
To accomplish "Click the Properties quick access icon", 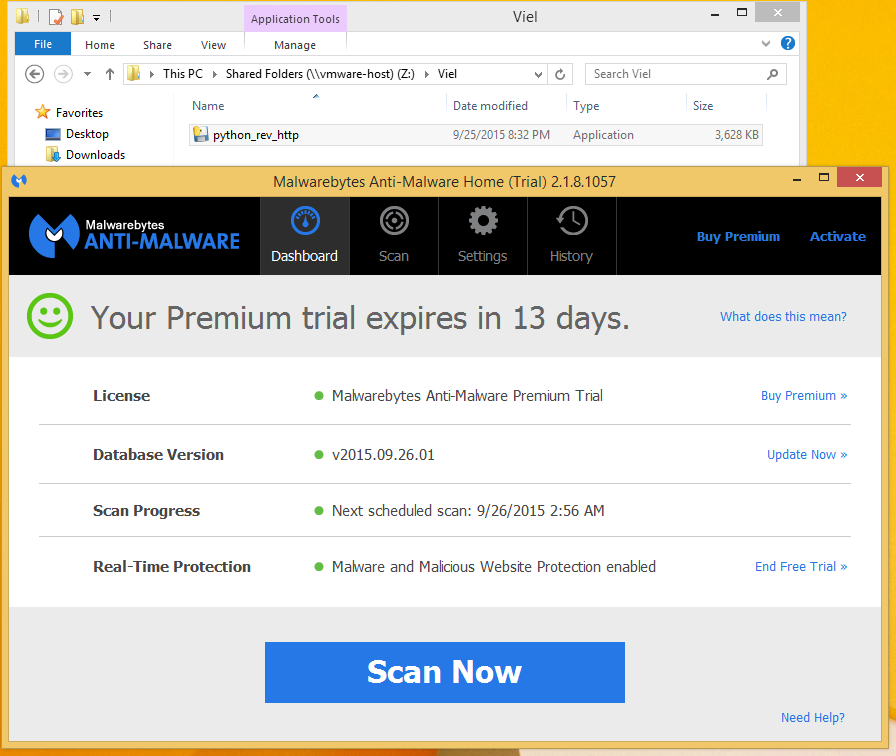I will pos(56,17).
